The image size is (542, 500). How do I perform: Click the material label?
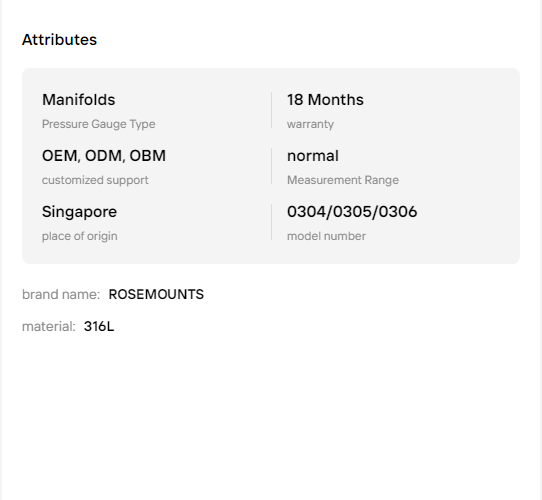[x=49, y=326]
